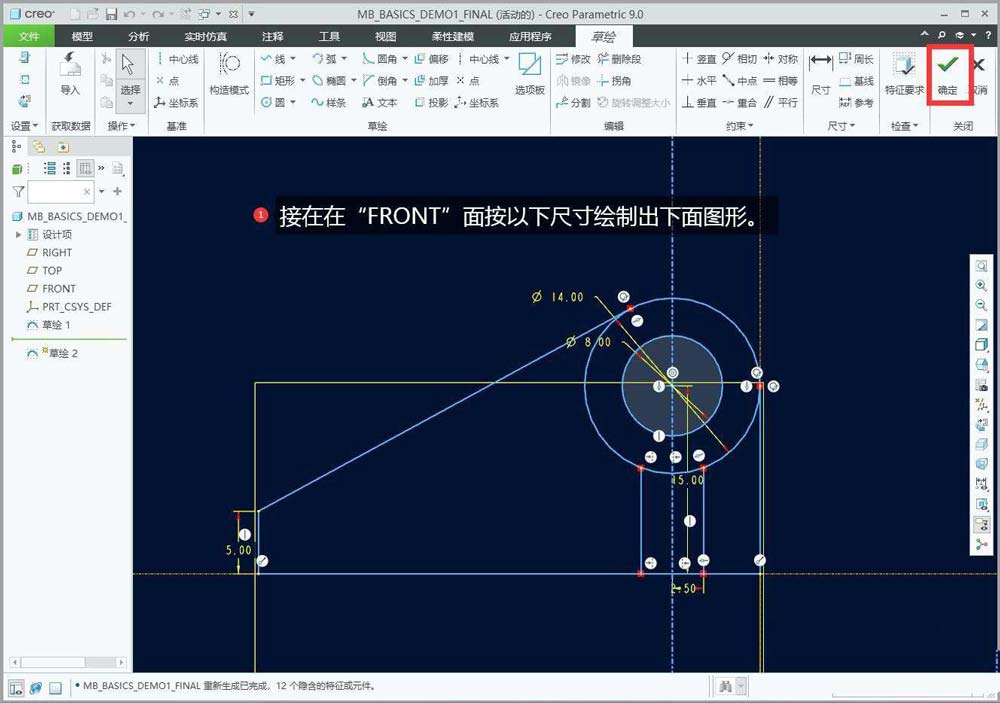Open the 线 tool dropdown arrow
The width and height of the screenshot is (1000, 703).
293,59
